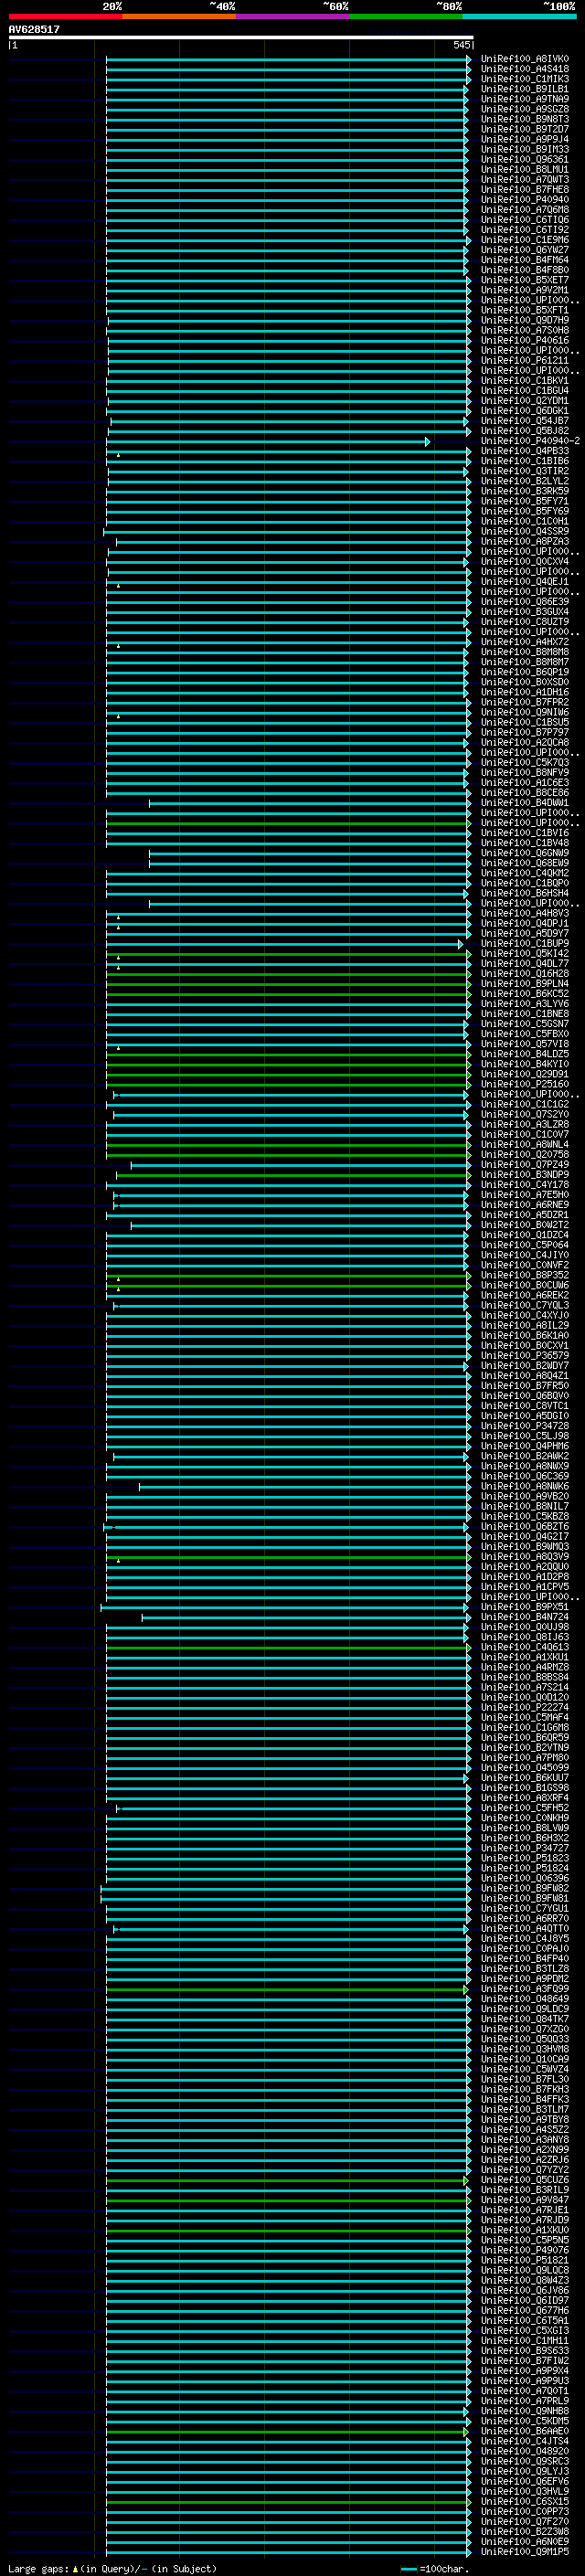Select hit label UniRef100_B8LMU1
Screen dimensions: 585x2576
pos(525,170)
